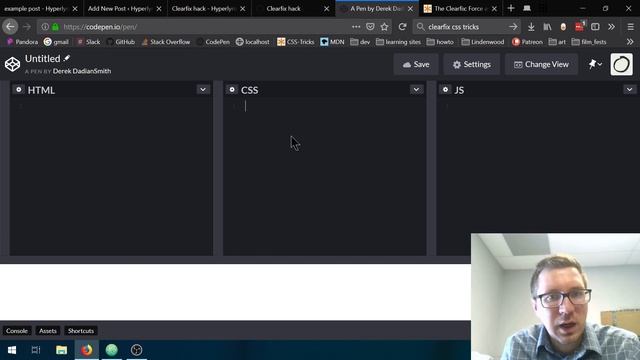Screen dimensions: 640x360
Task: Expand the CSS panel dropdown arrow
Action: pos(416,89)
